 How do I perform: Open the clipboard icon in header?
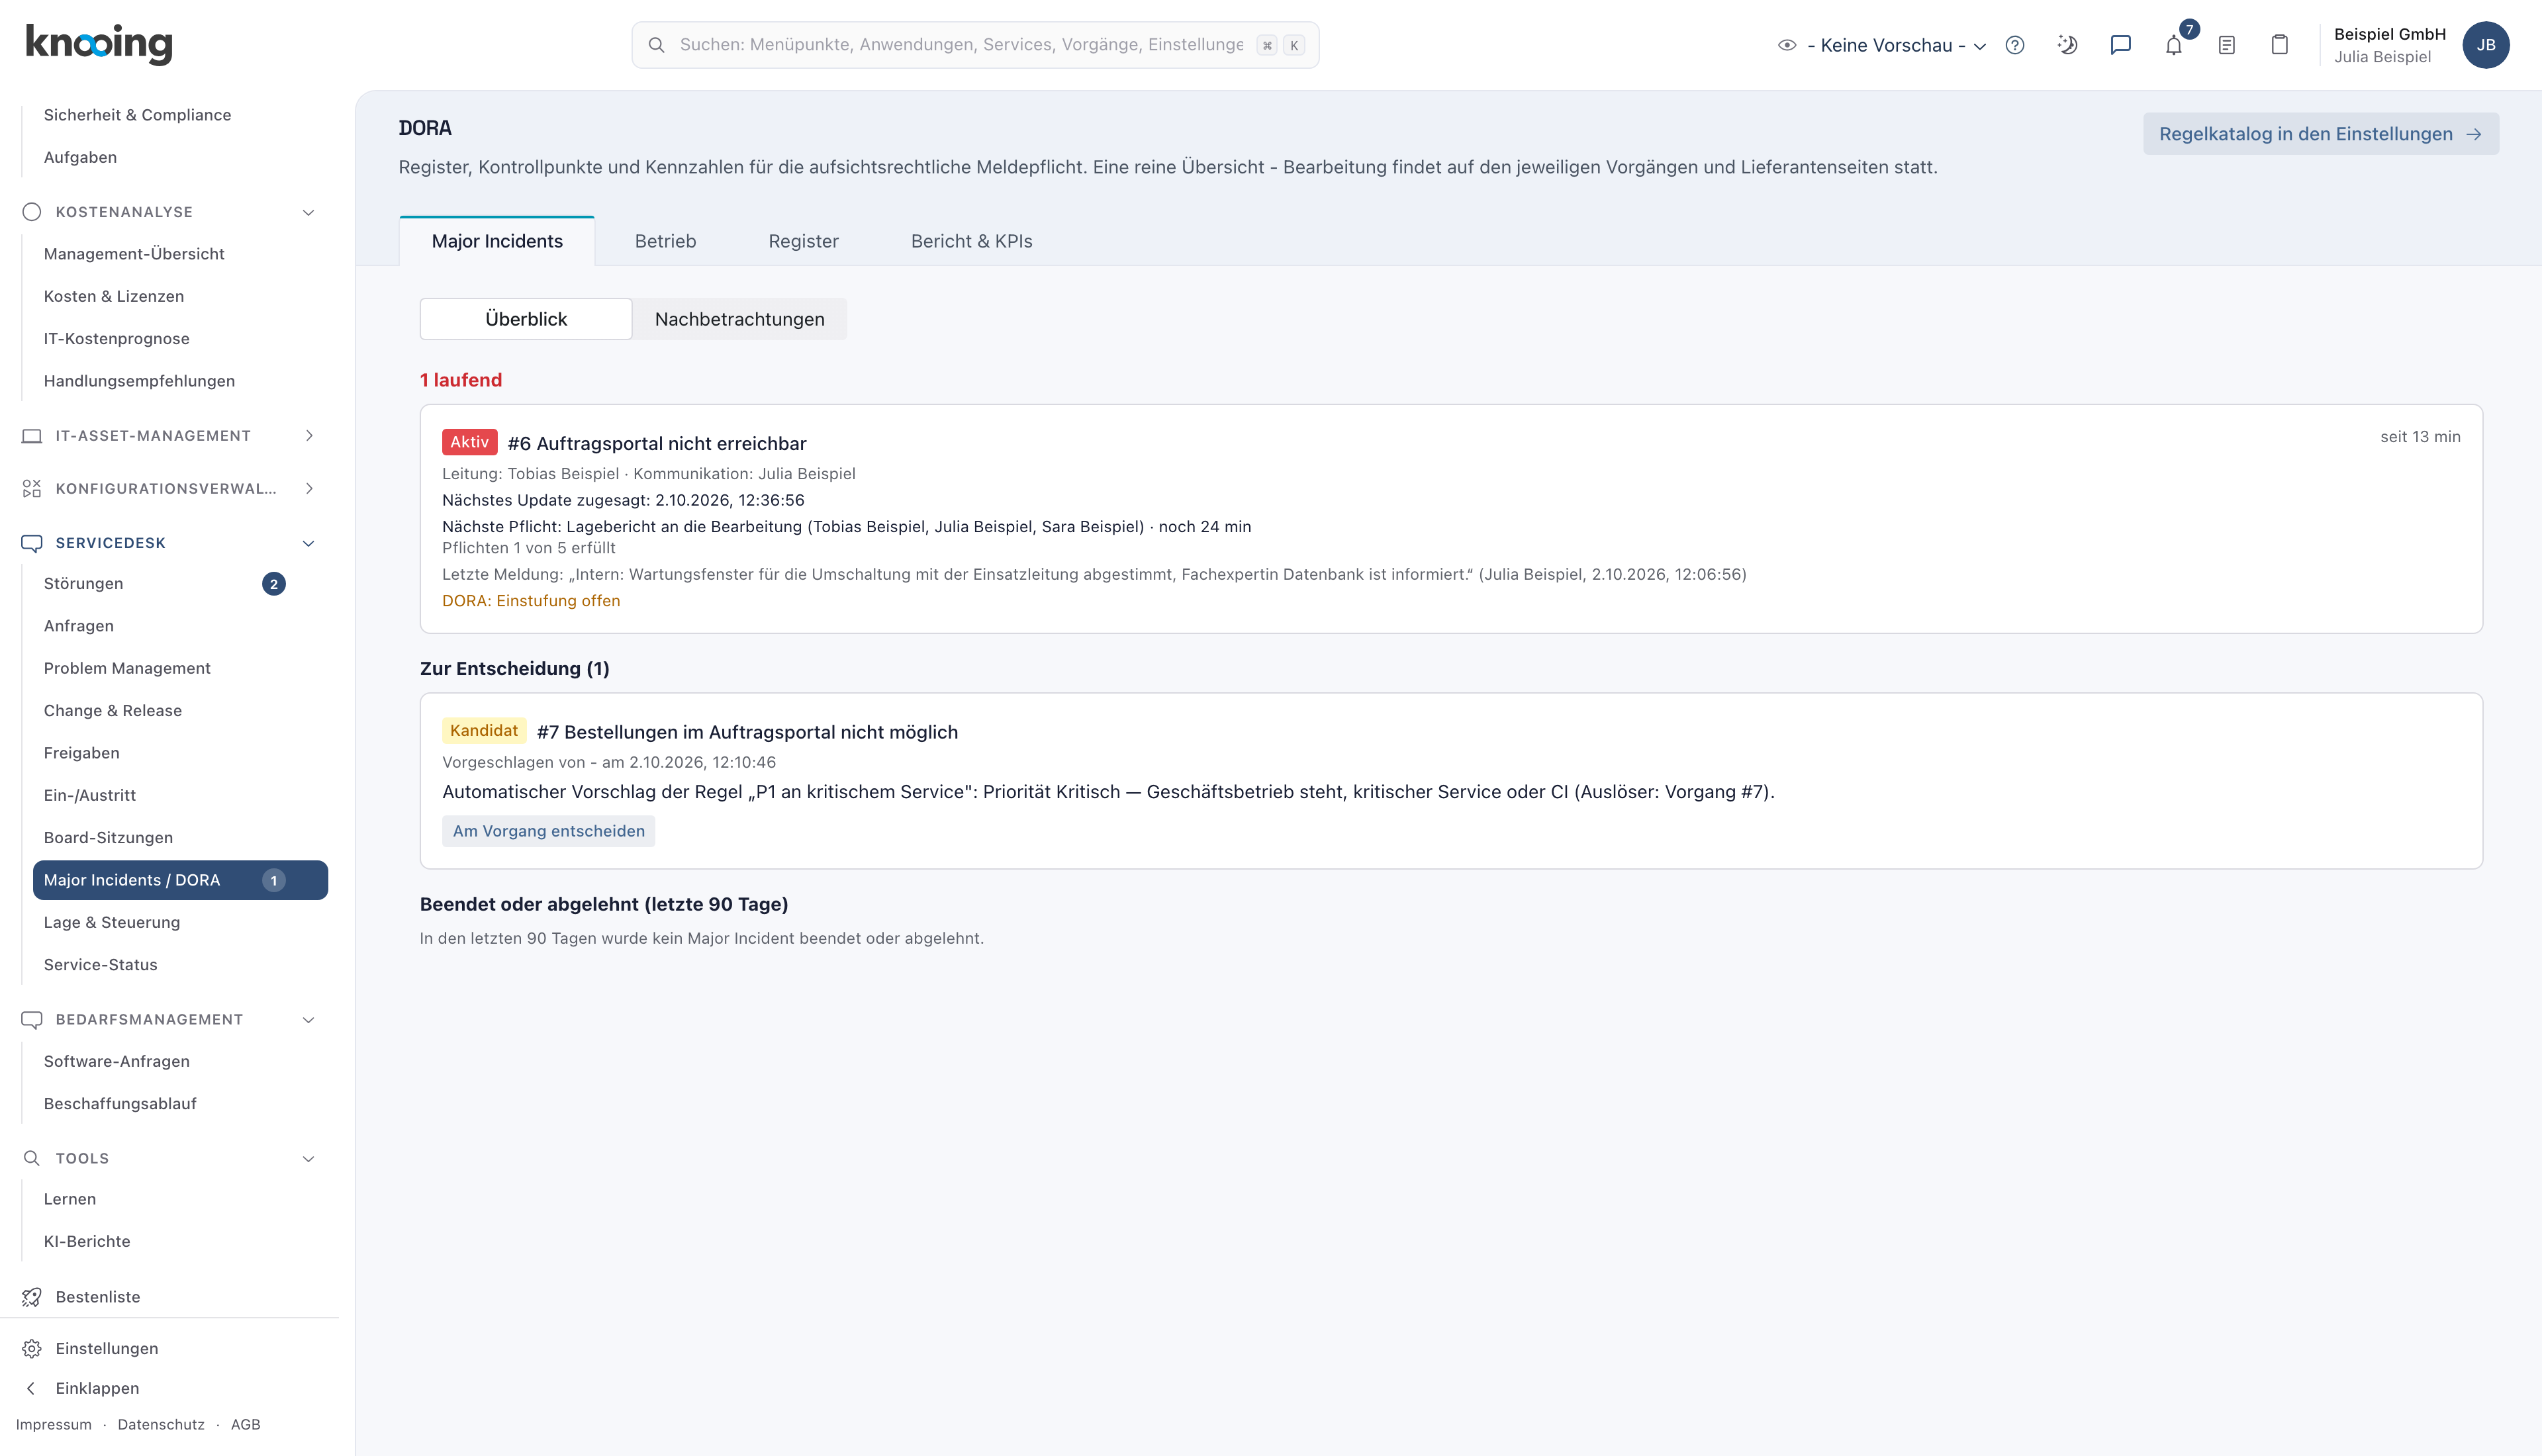tap(2280, 45)
